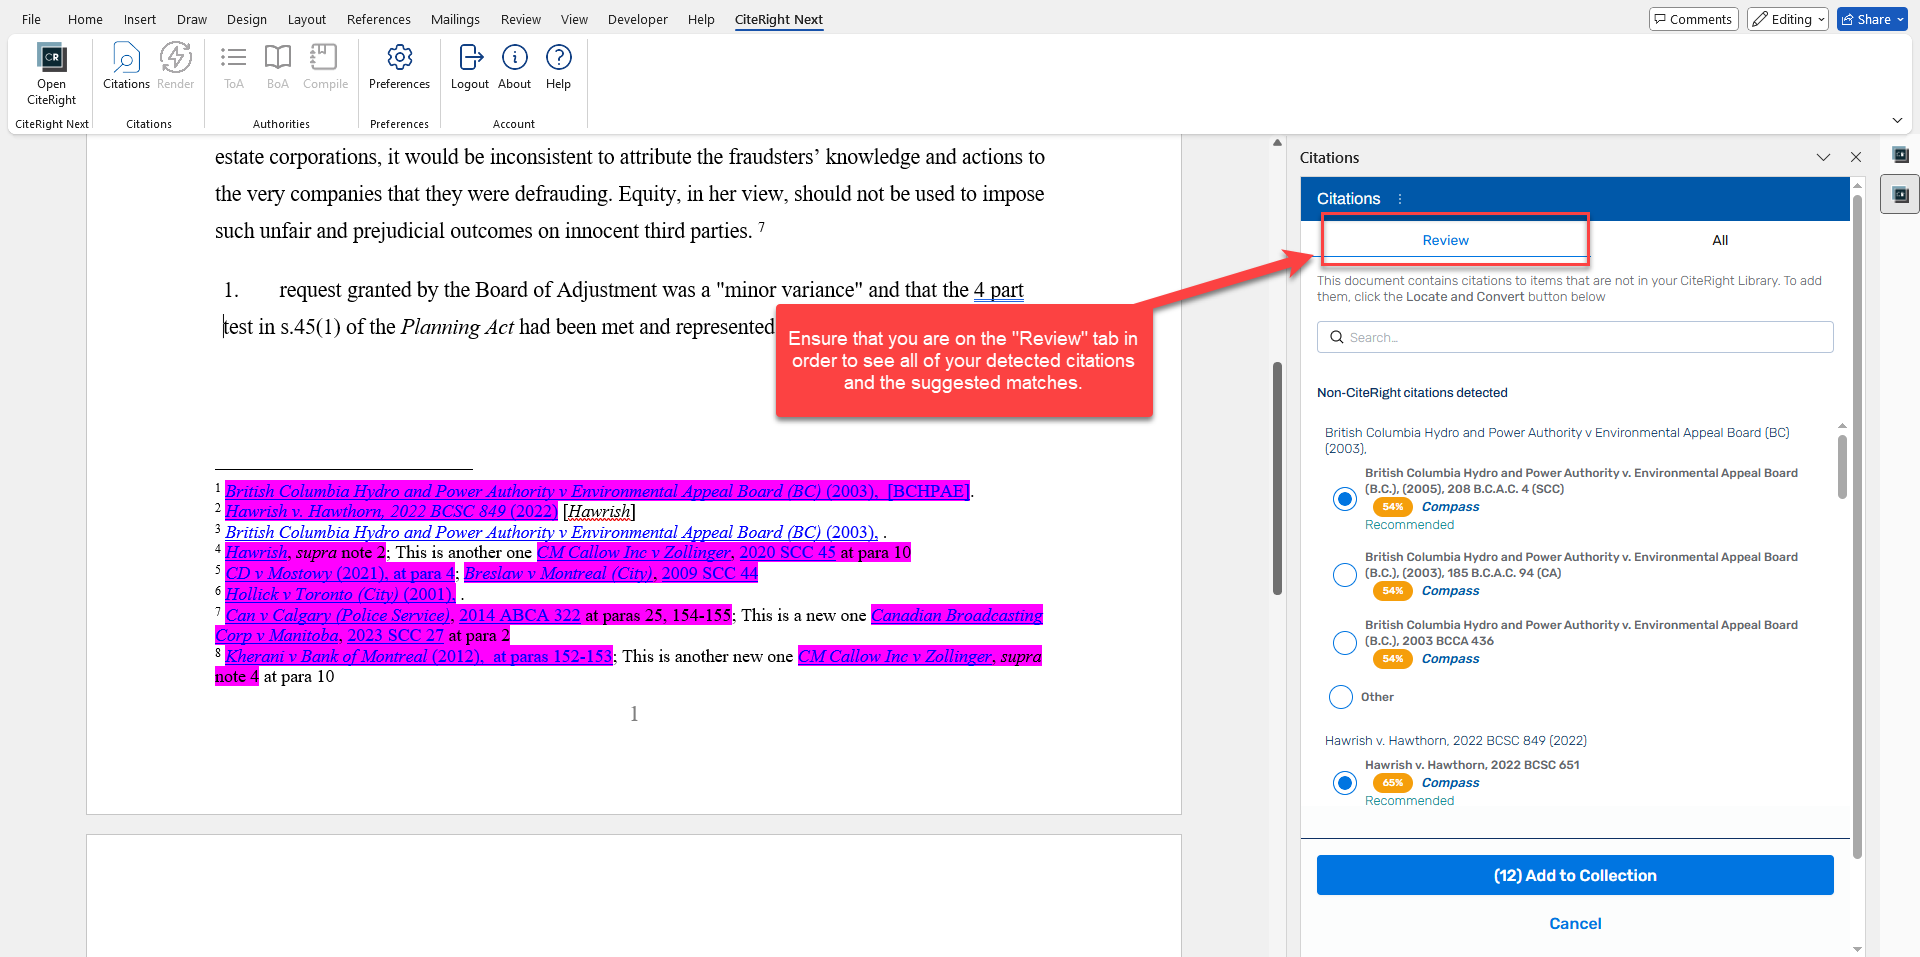The height and width of the screenshot is (957, 1920).
Task: Click the Citations pane outer scrollbar
Action: pos(1857,525)
